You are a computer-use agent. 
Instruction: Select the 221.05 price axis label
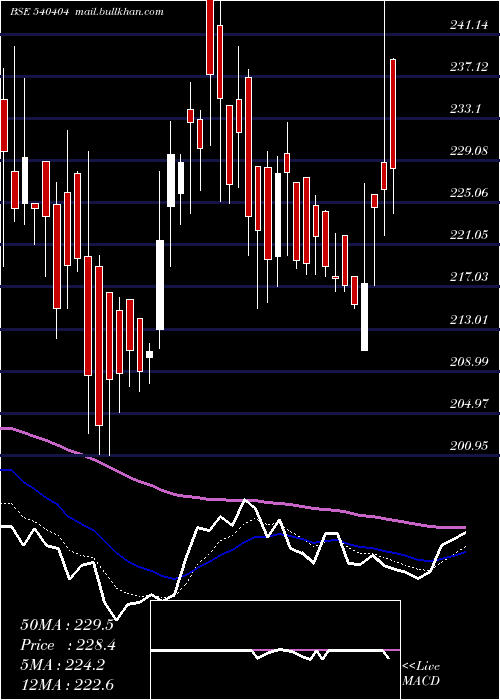coord(469,235)
